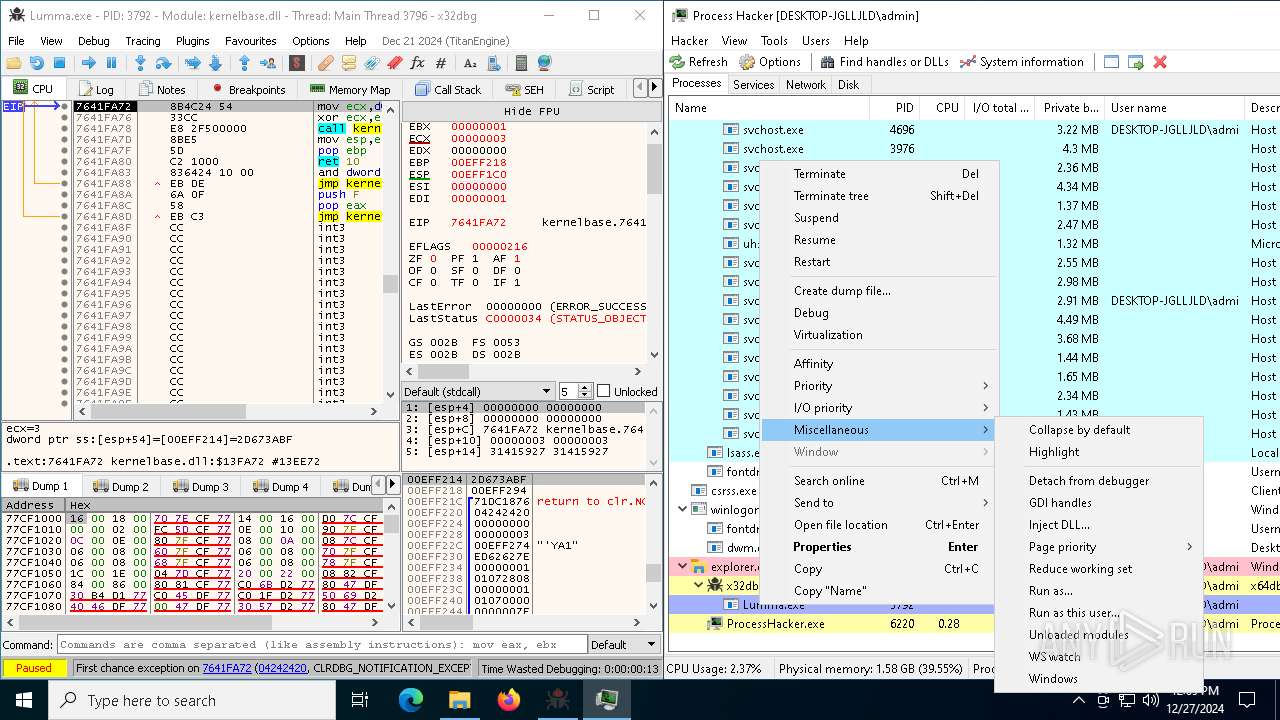
Task: Click Find handles or DLLs button
Action: tap(884, 62)
